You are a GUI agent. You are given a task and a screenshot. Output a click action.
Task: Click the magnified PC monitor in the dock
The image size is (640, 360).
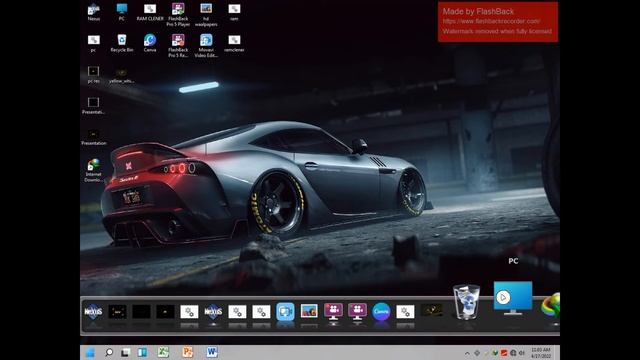point(513,298)
